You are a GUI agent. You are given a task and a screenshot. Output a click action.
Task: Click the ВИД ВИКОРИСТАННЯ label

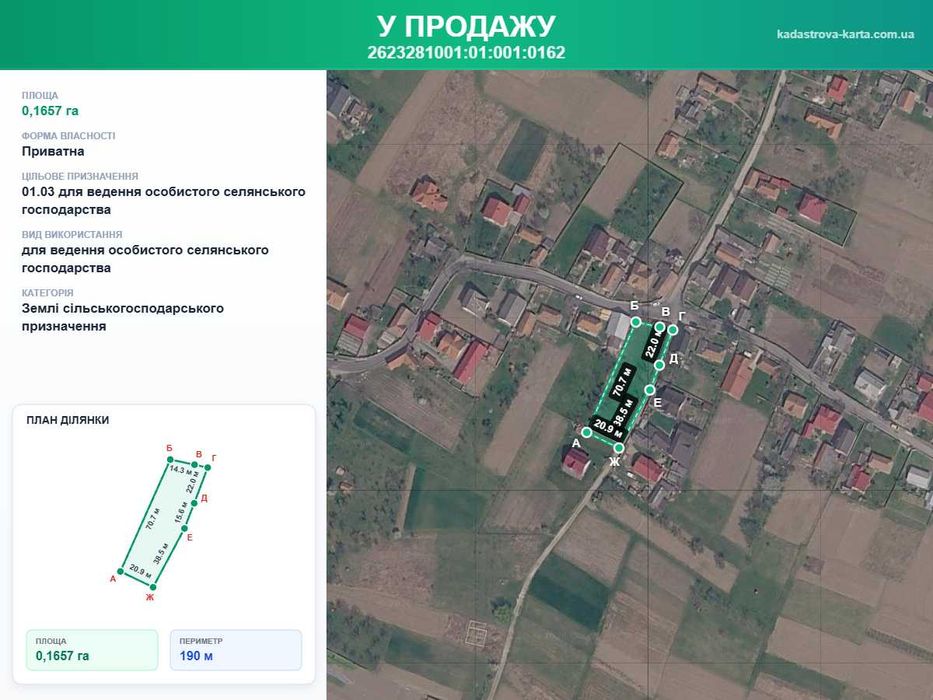click(72, 235)
